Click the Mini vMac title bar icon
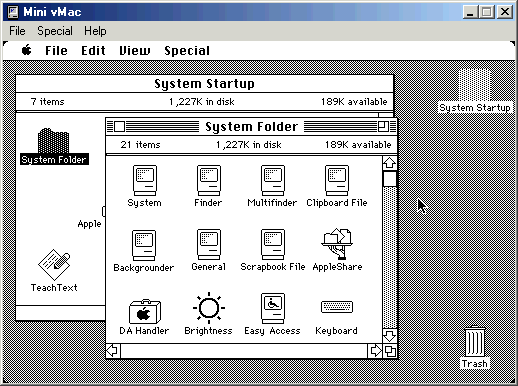The height and width of the screenshot is (386, 518). [13, 12]
